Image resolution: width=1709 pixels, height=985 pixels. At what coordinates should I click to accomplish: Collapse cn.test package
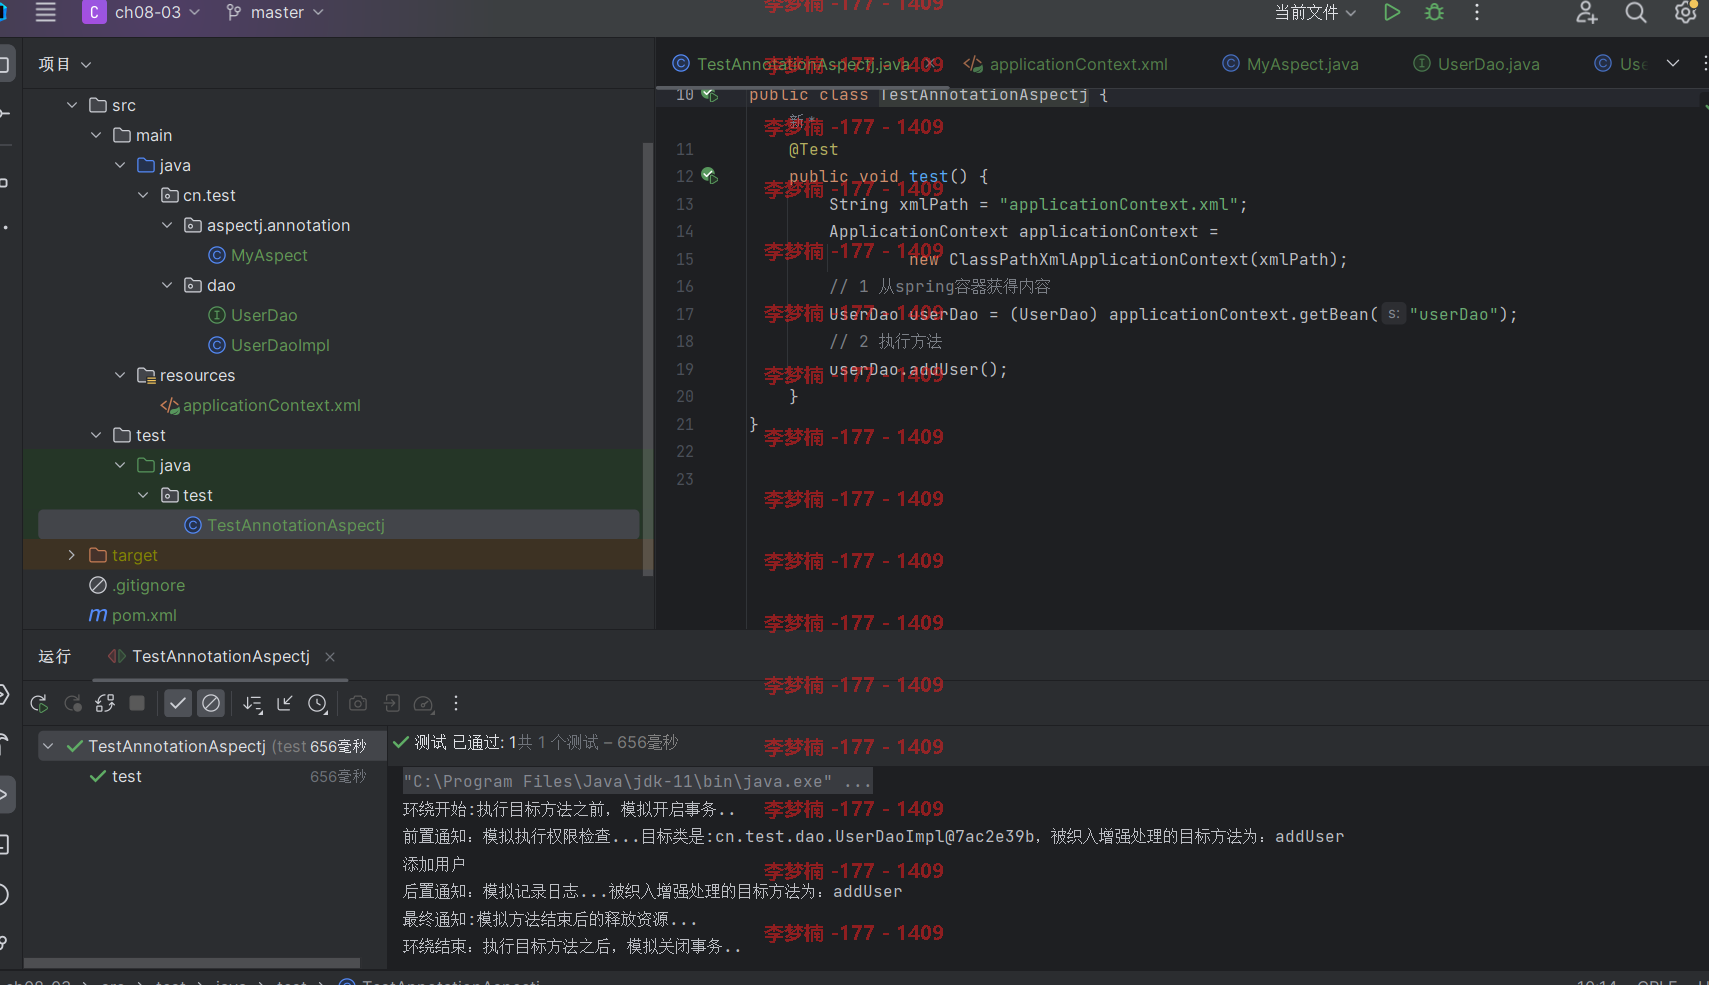(143, 195)
